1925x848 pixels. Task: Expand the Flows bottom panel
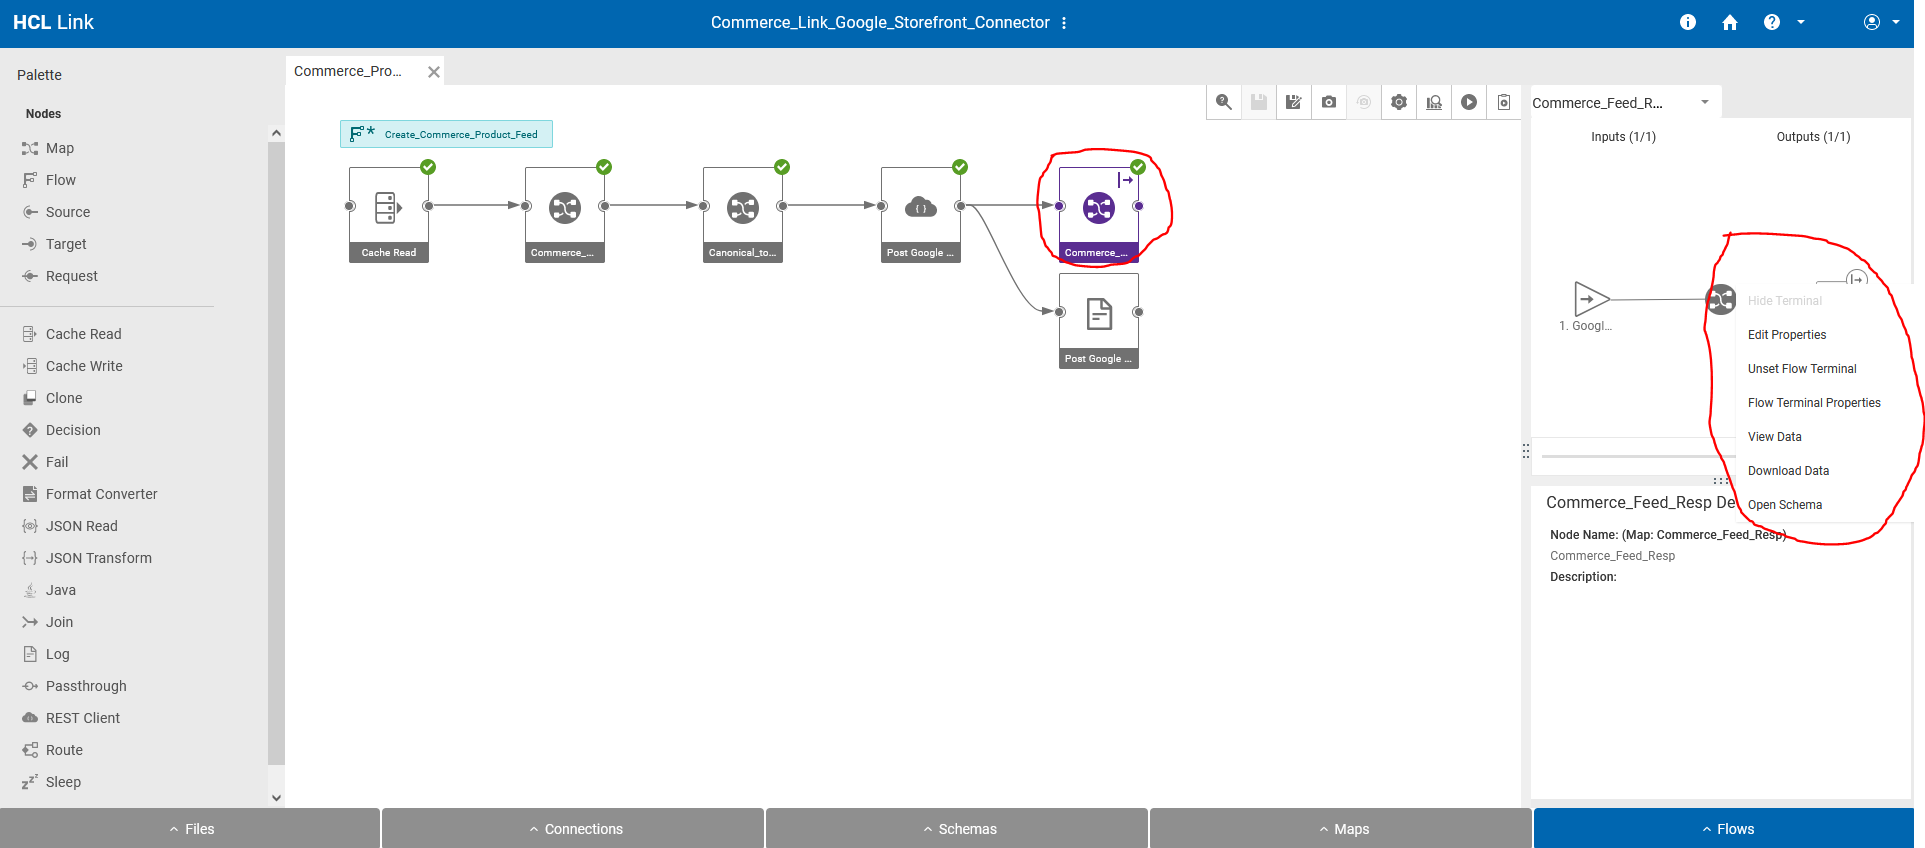tap(1725, 829)
